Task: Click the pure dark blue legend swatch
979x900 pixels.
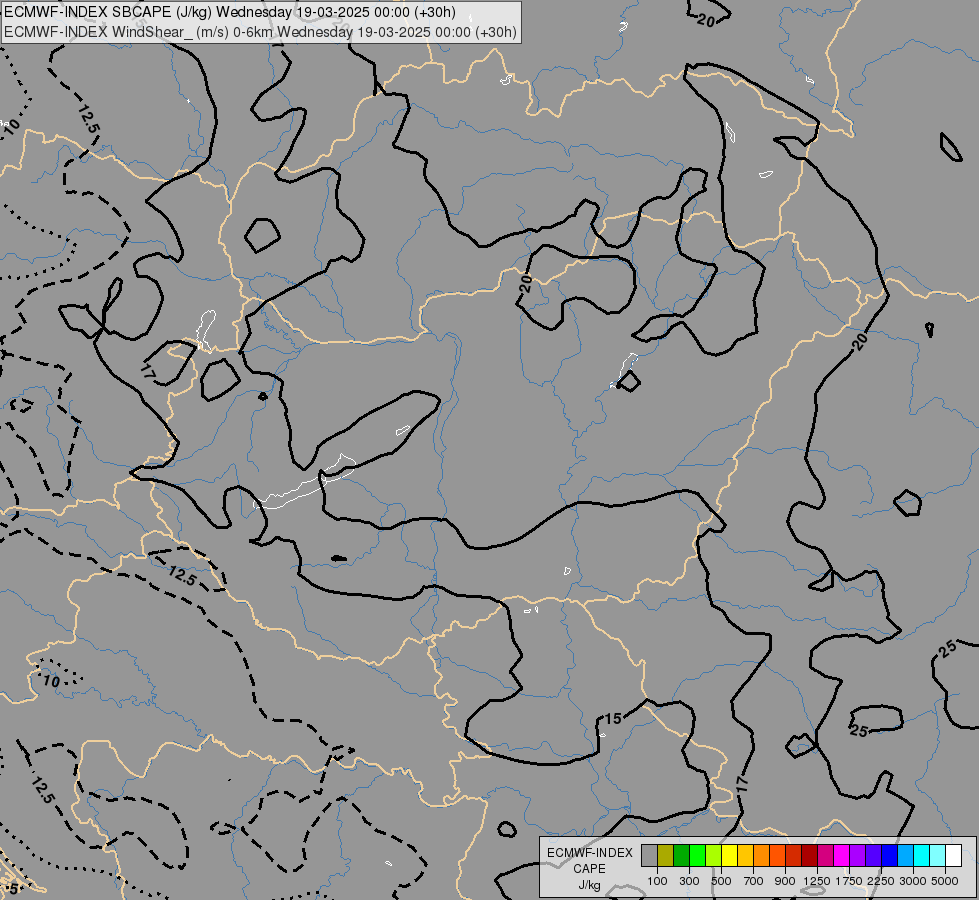Action: pyautogui.click(x=889, y=855)
